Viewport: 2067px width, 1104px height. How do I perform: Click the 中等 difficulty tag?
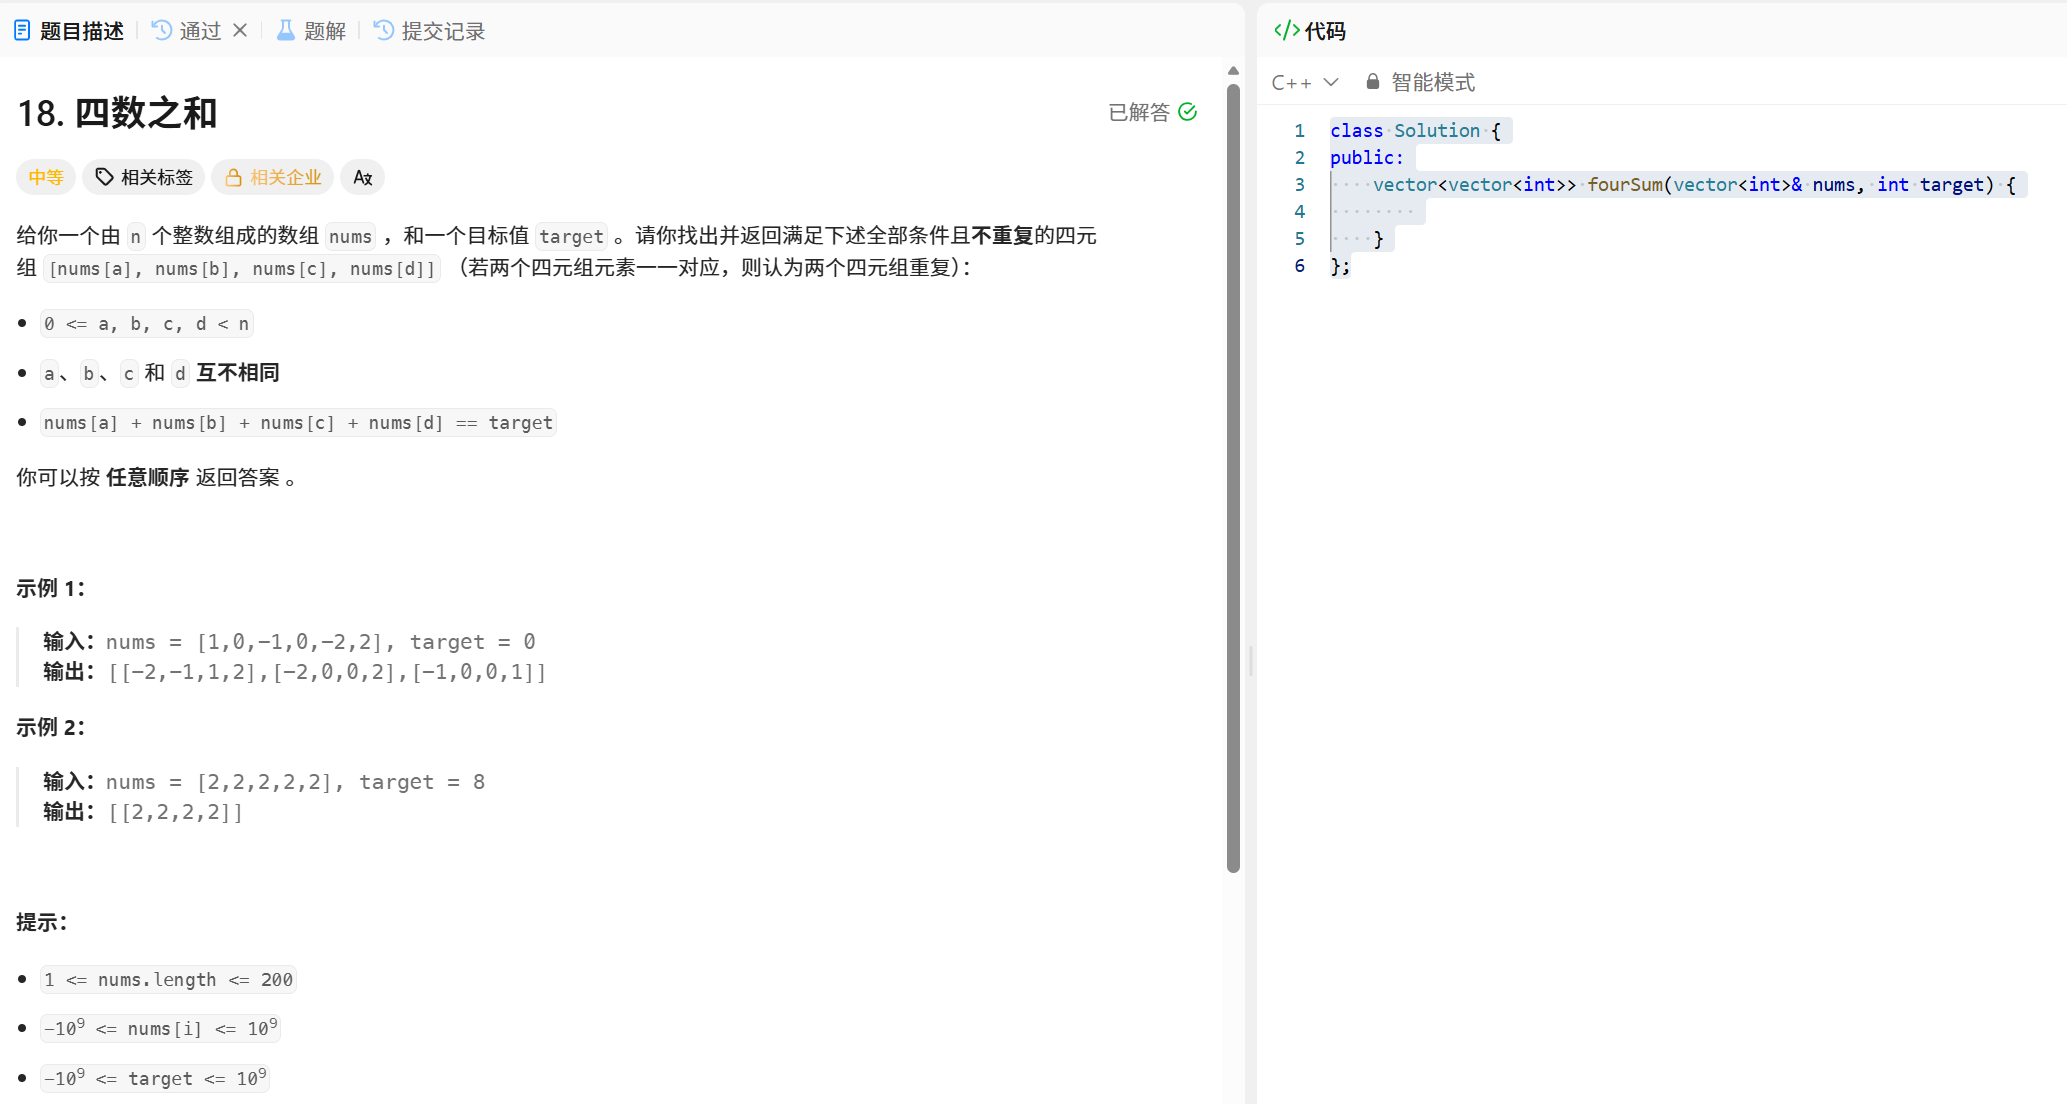pos(45,177)
